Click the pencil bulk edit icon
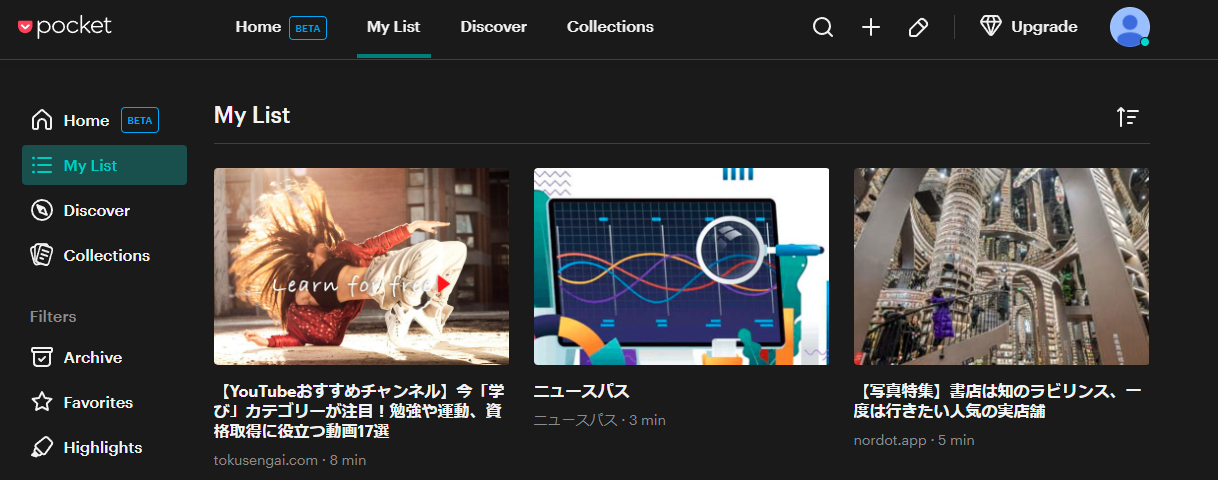The image size is (1218, 480). click(918, 27)
